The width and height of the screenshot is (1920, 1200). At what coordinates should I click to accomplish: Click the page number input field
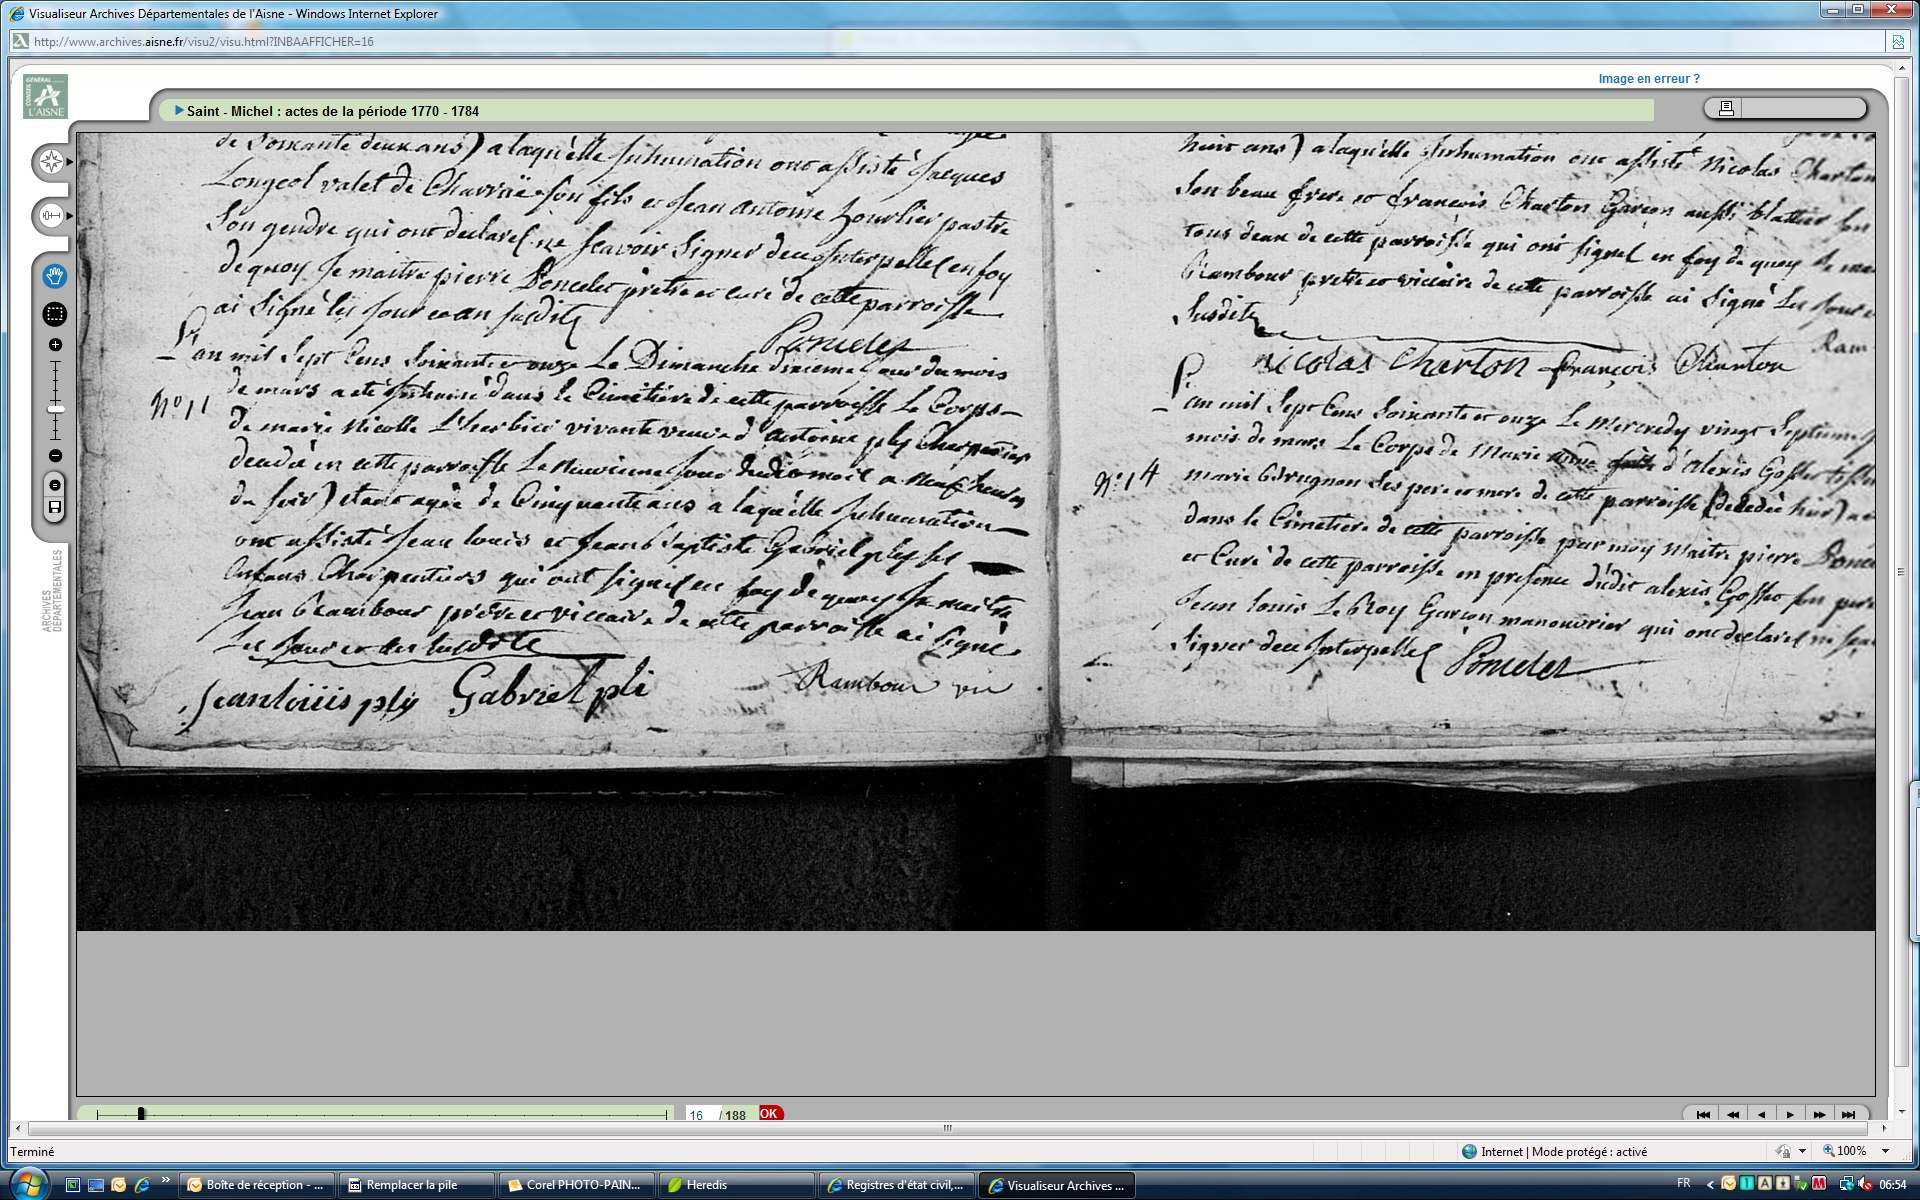tap(699, 1115)
